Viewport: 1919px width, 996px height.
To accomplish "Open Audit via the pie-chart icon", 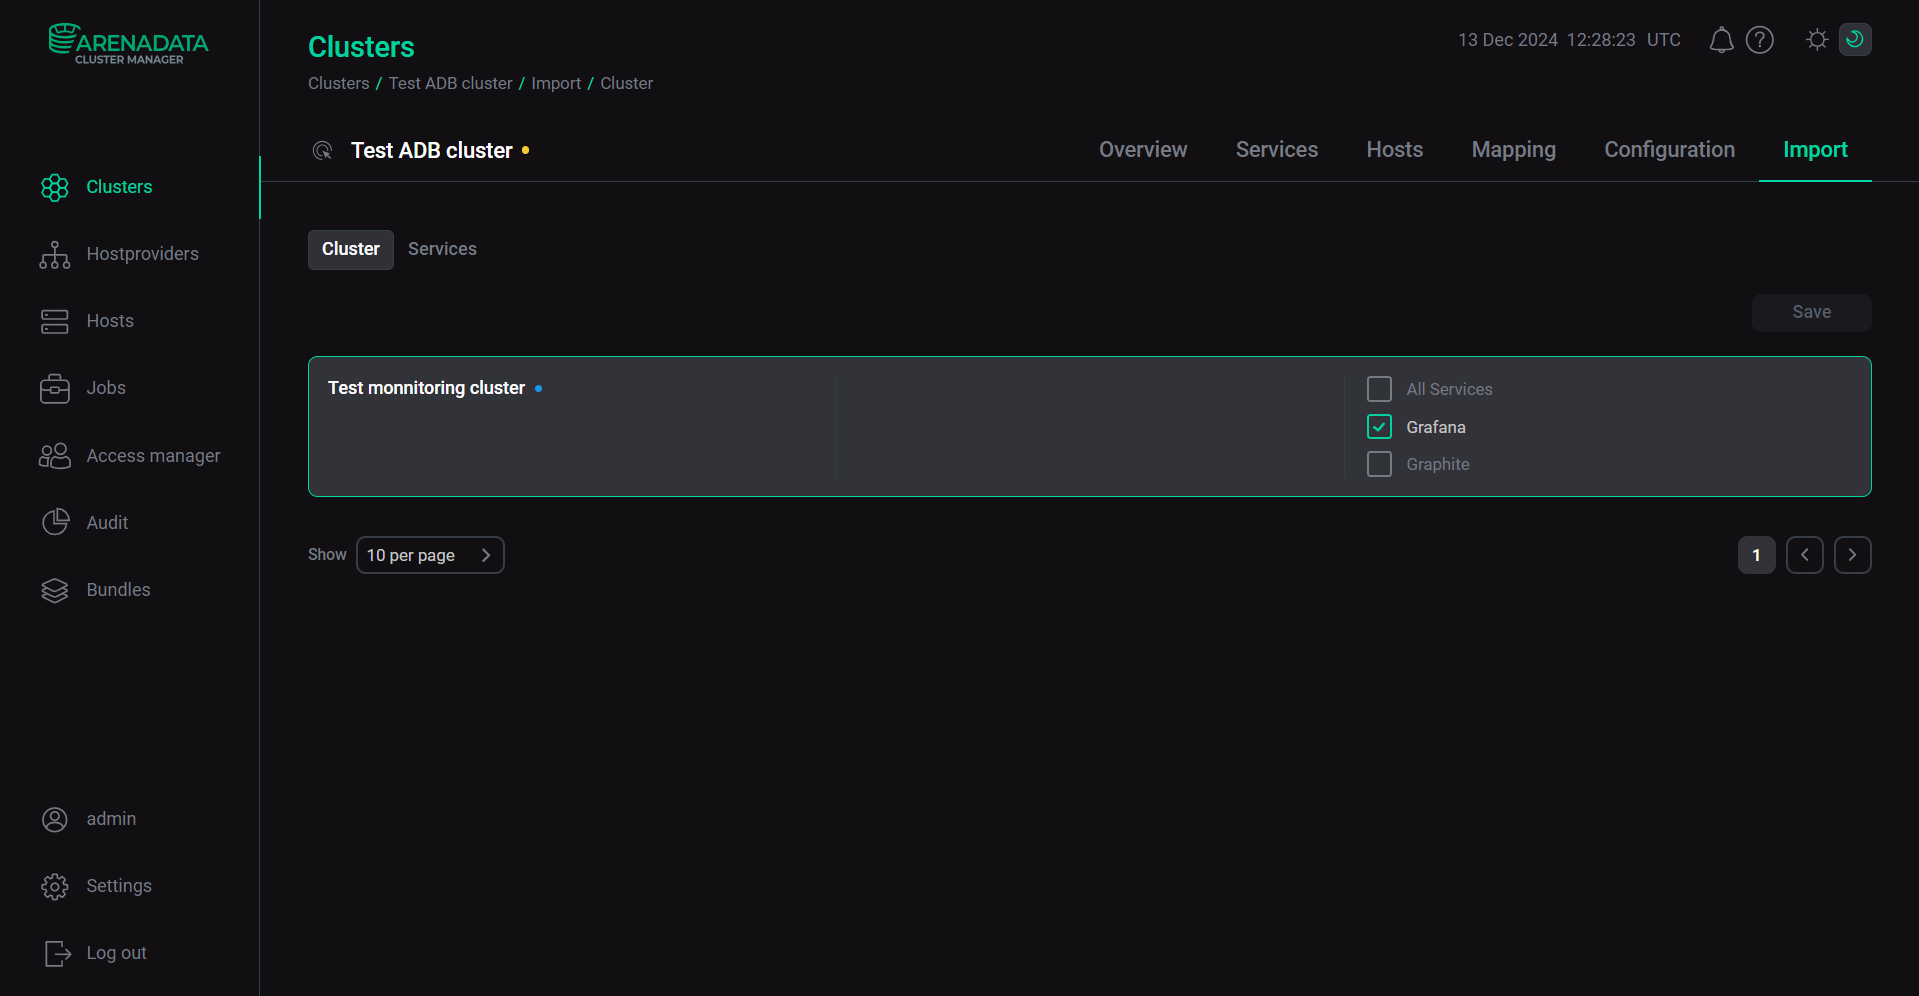I will click(x=55, y=522).
